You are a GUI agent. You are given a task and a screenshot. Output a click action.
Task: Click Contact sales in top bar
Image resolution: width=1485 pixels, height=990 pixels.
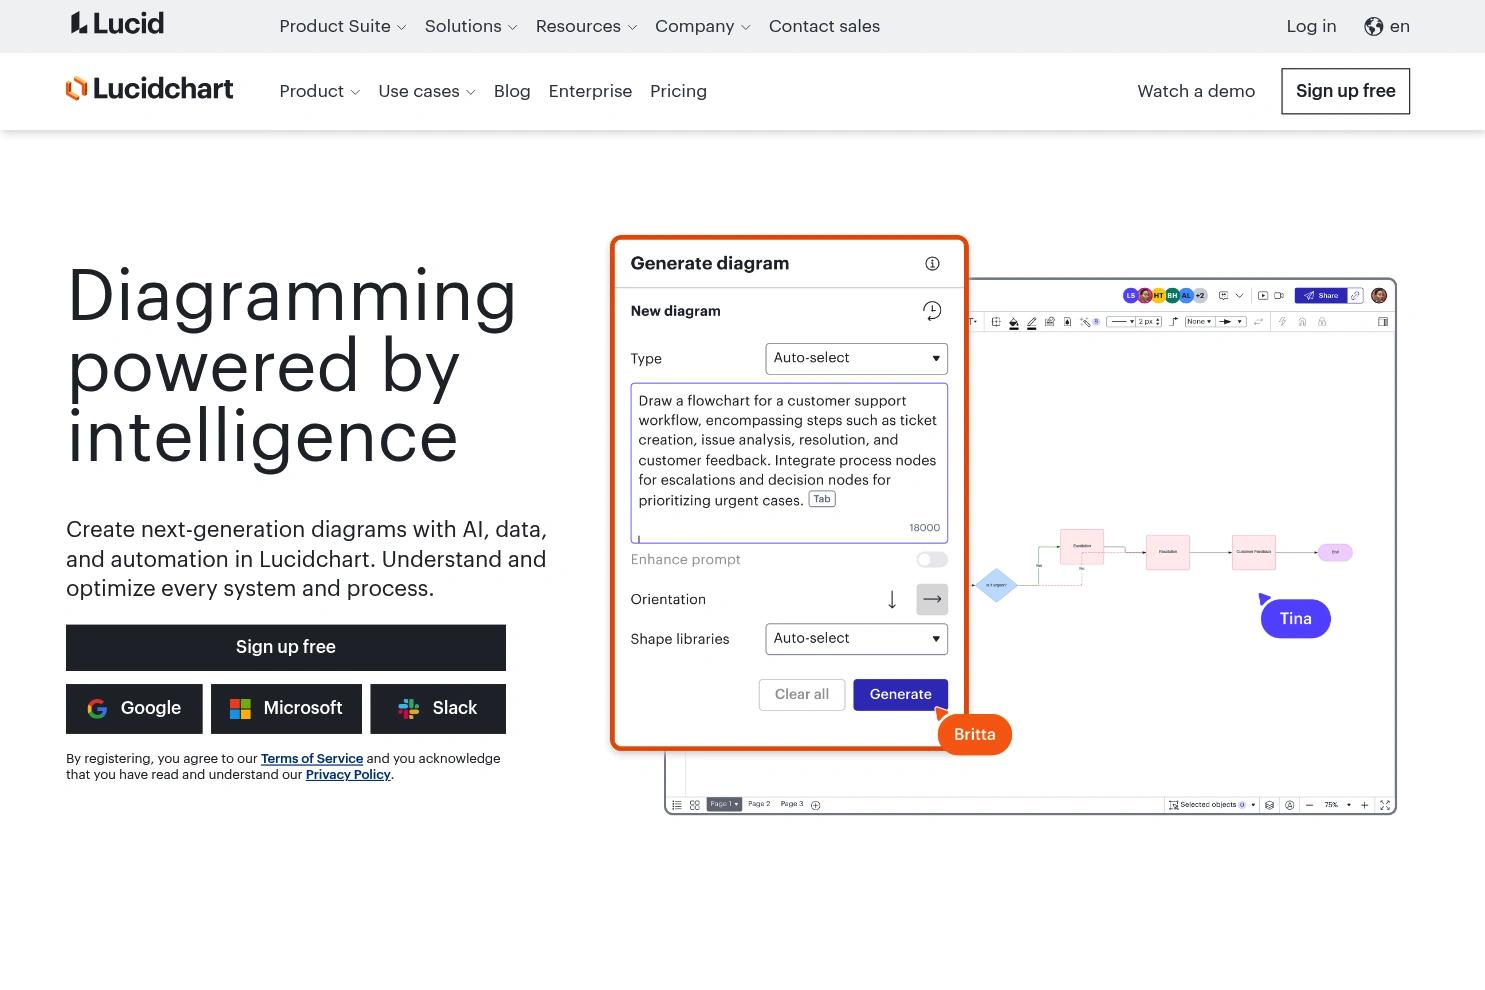824,27
